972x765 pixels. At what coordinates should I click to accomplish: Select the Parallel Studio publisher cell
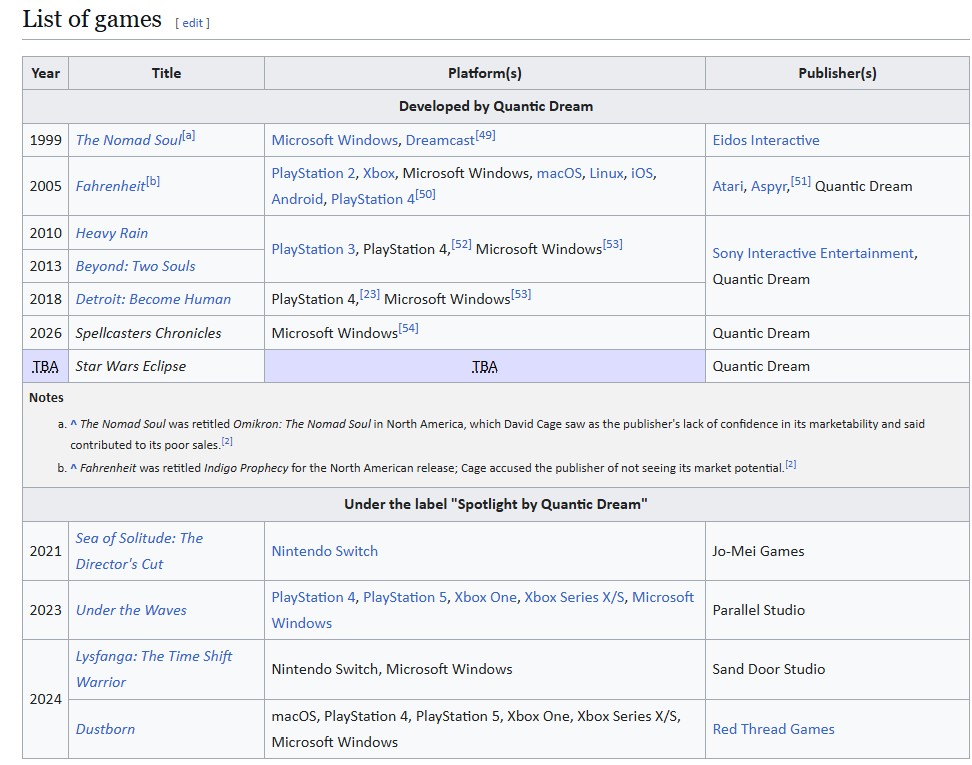(837, 610)
